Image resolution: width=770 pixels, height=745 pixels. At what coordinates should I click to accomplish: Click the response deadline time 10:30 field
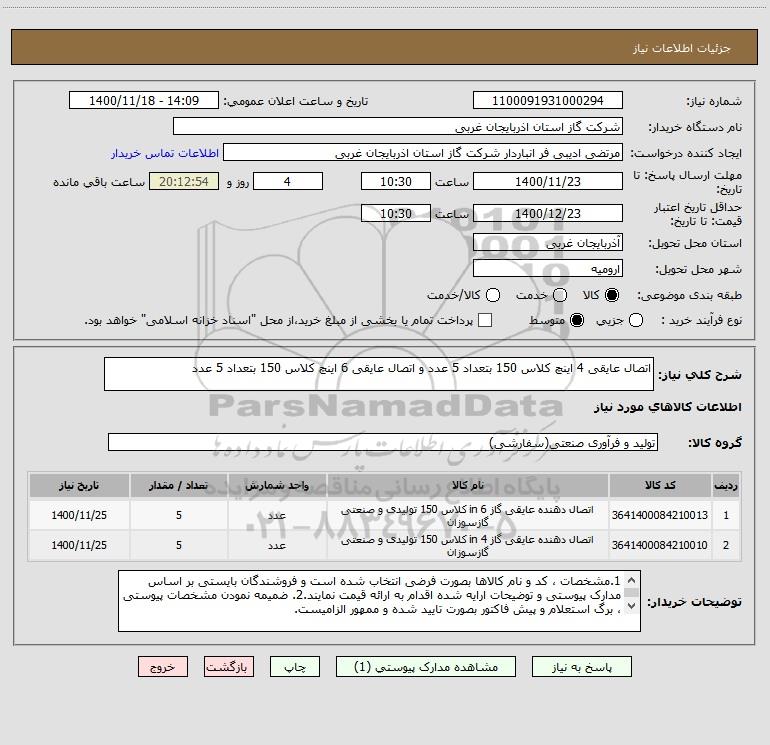[396, 181]
